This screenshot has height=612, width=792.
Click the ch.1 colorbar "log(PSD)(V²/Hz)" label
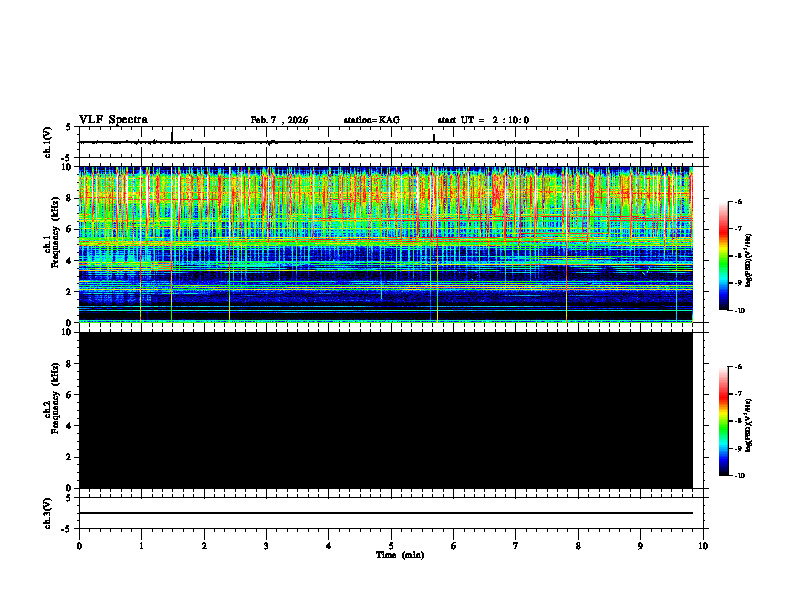tap(749, 261)
